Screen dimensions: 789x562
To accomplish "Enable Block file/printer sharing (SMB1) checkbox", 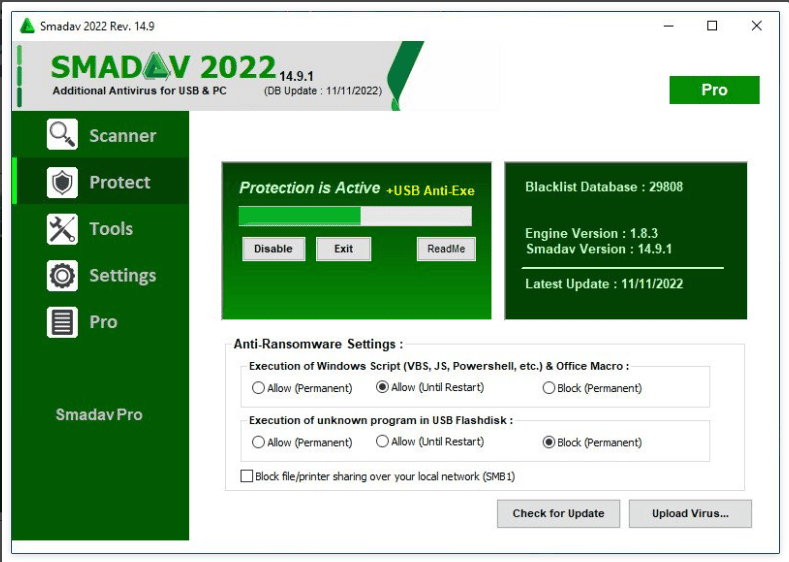I will [x=247, y=476].
